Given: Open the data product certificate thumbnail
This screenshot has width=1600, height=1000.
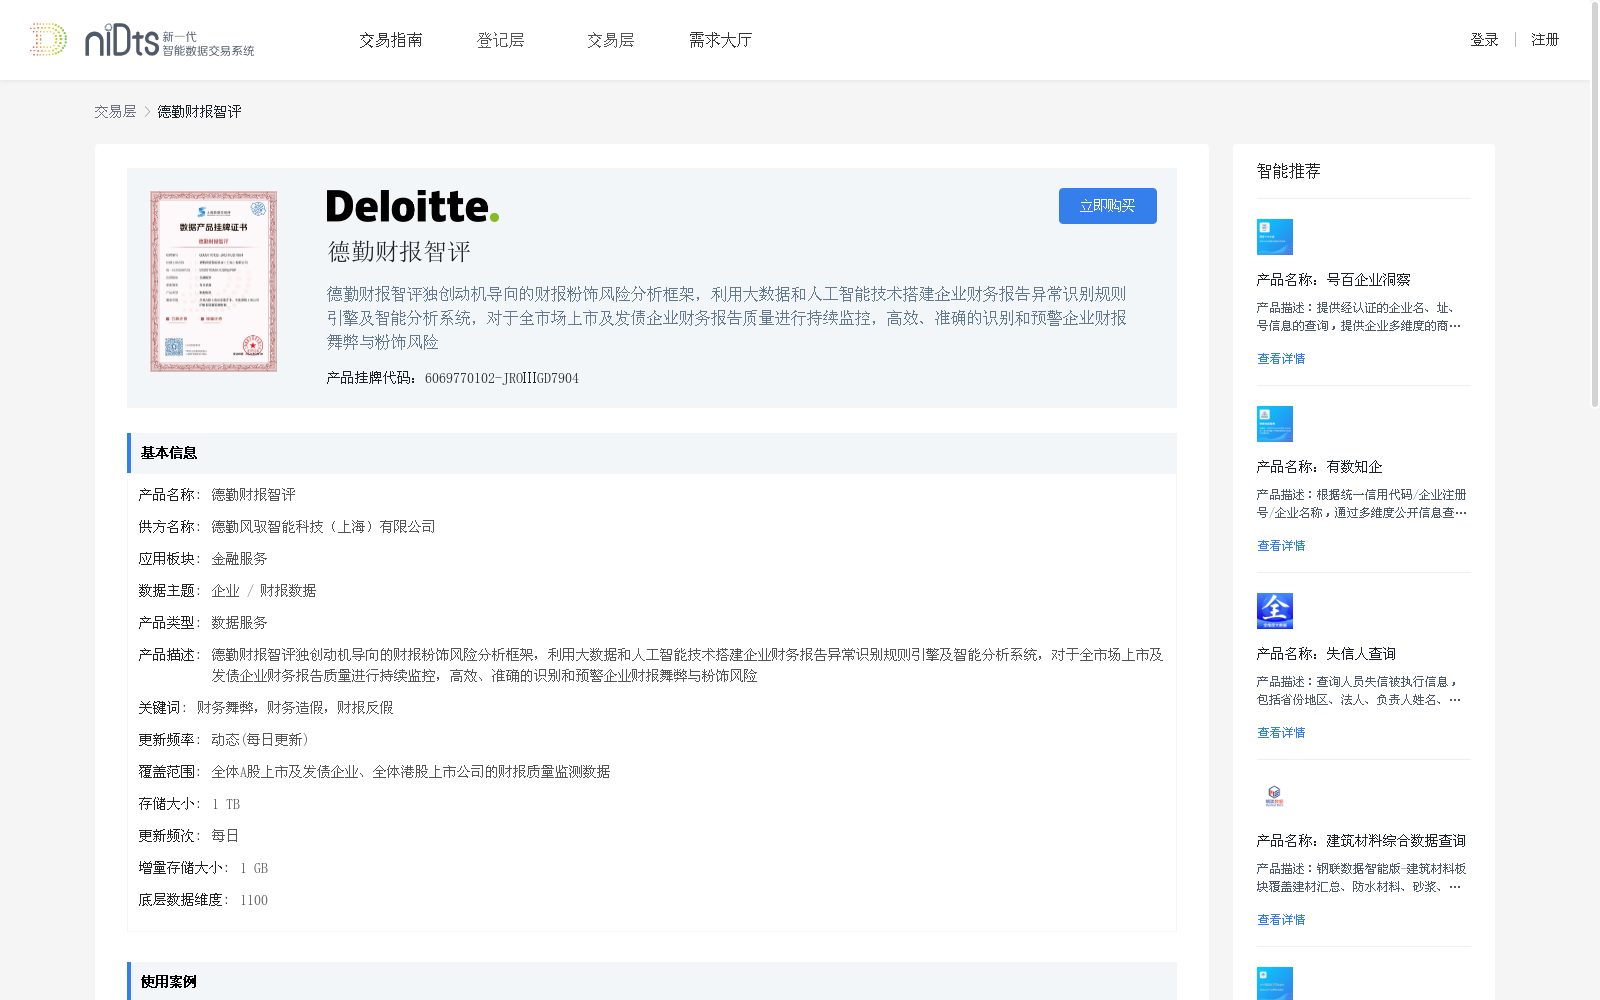Looking at the screenshot, I should [x=213, y=281].
